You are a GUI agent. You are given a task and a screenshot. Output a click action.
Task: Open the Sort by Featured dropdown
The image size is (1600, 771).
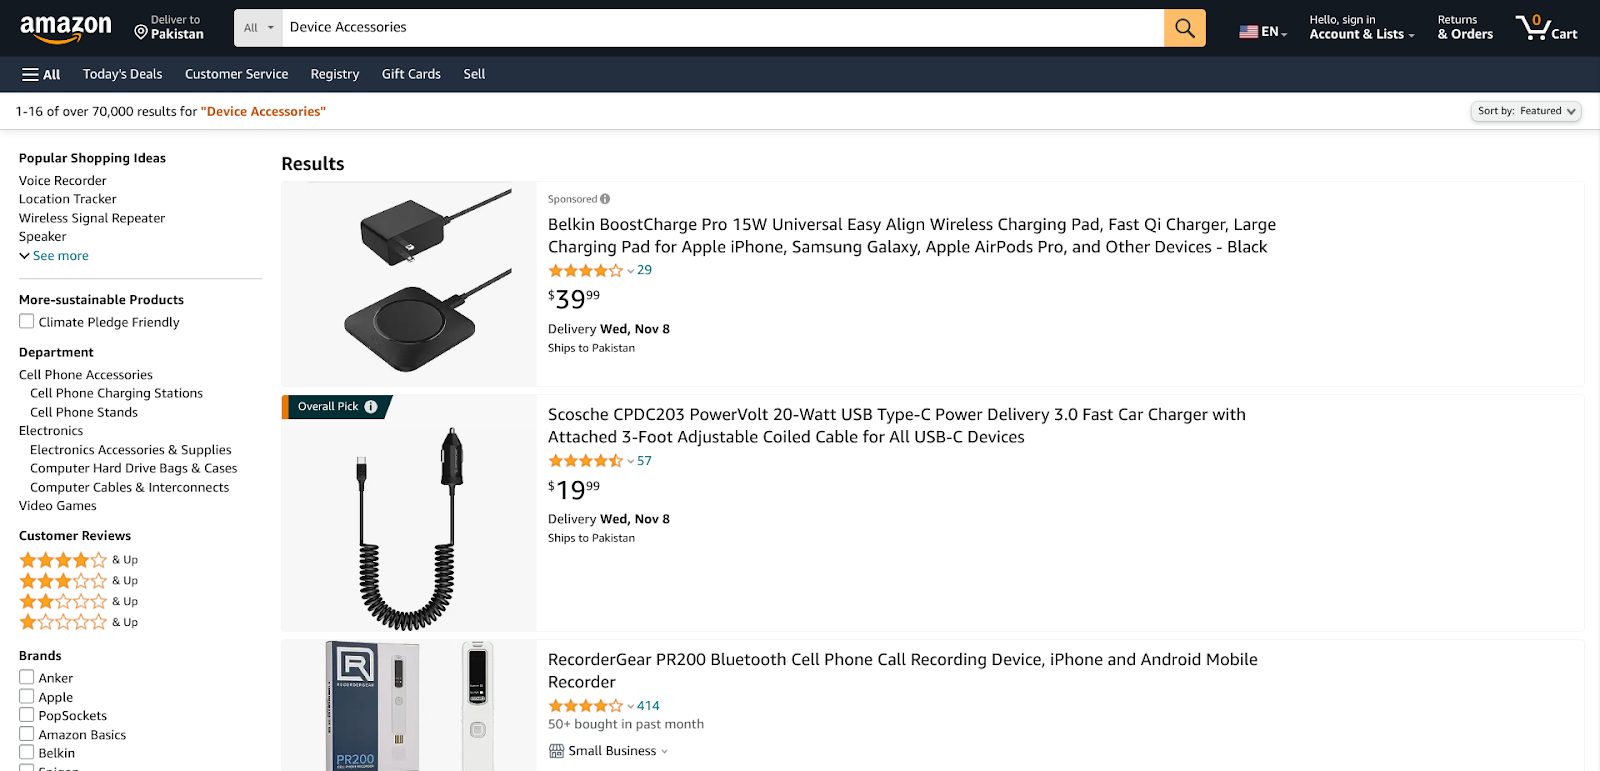pos(1525,111)
